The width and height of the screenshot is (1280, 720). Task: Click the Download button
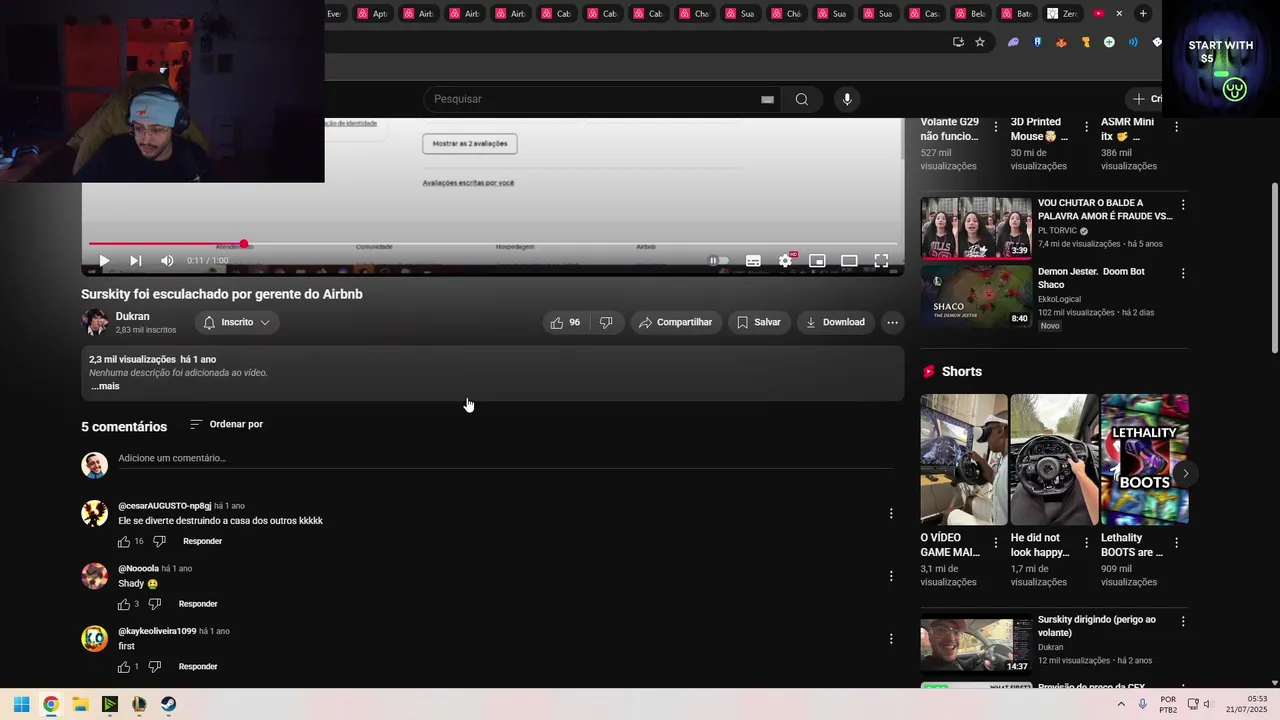click(x=835, y=322)
